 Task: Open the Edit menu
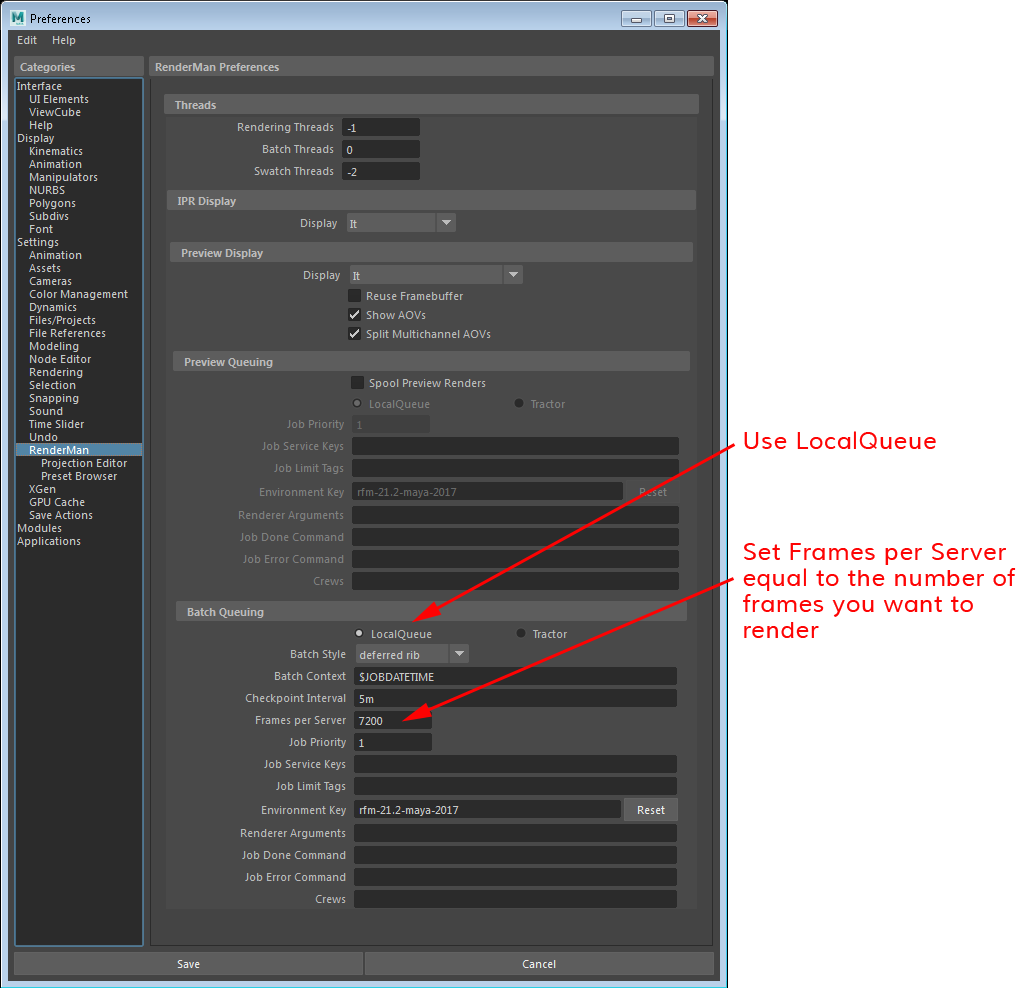[x=27, y=40]
